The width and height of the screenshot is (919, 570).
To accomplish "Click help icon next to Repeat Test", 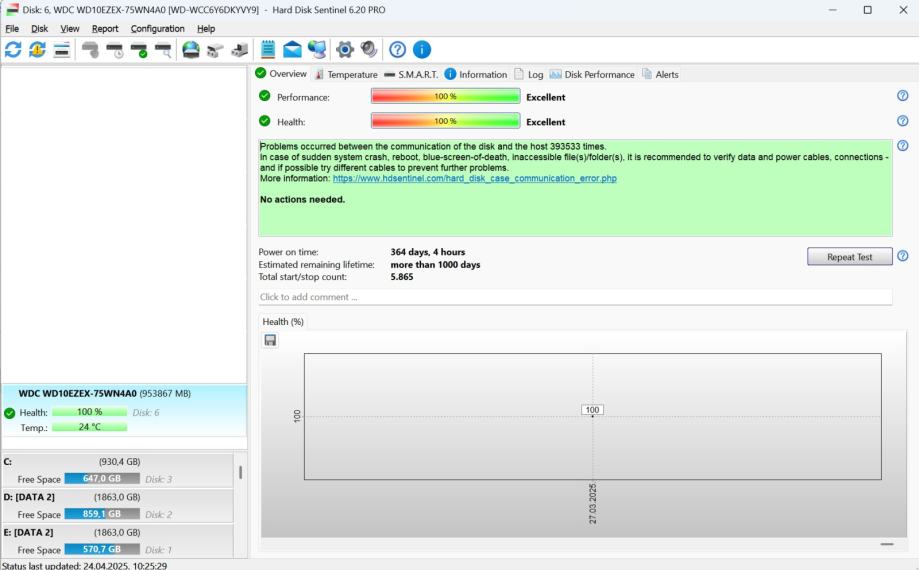I will coord(902,257).
